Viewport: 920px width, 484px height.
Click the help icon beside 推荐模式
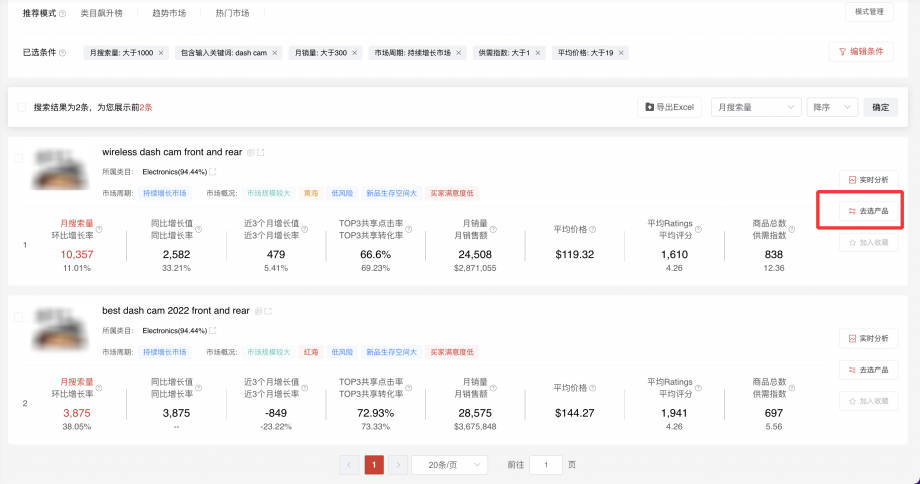(63, 13)
